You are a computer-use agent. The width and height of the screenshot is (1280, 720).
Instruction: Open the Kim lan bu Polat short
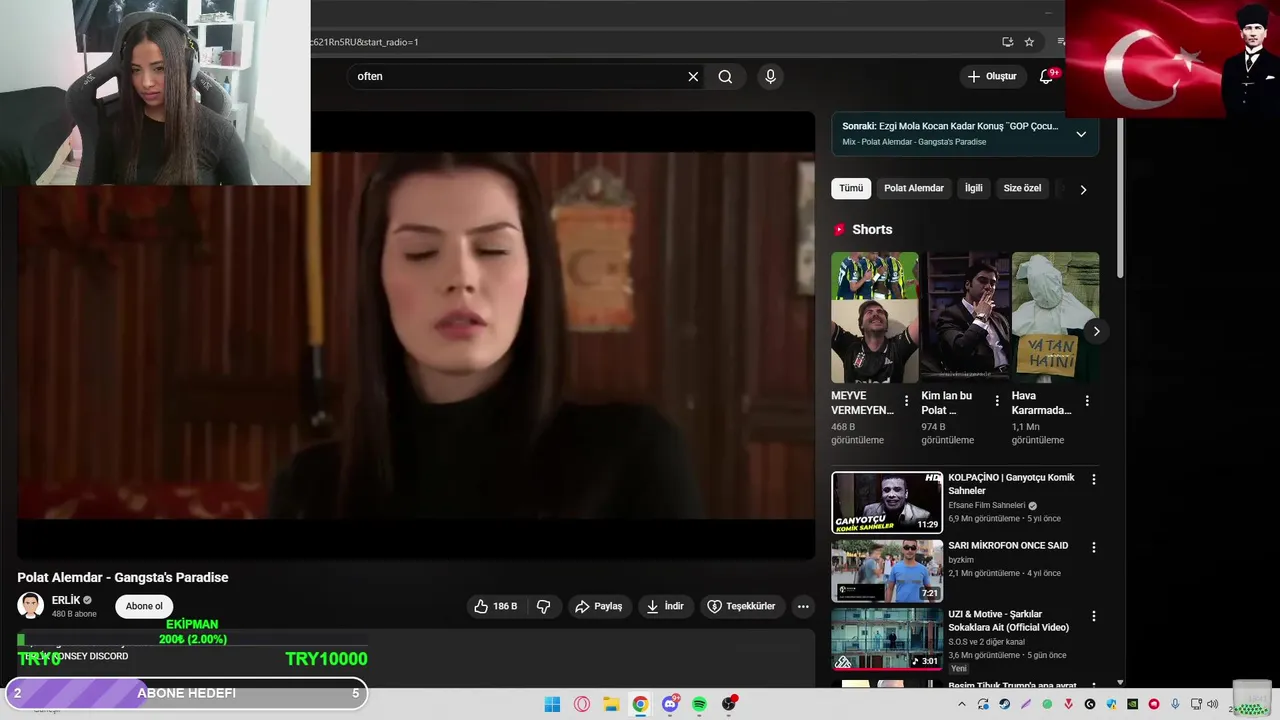pyautogui.click(x=965, y=317)
